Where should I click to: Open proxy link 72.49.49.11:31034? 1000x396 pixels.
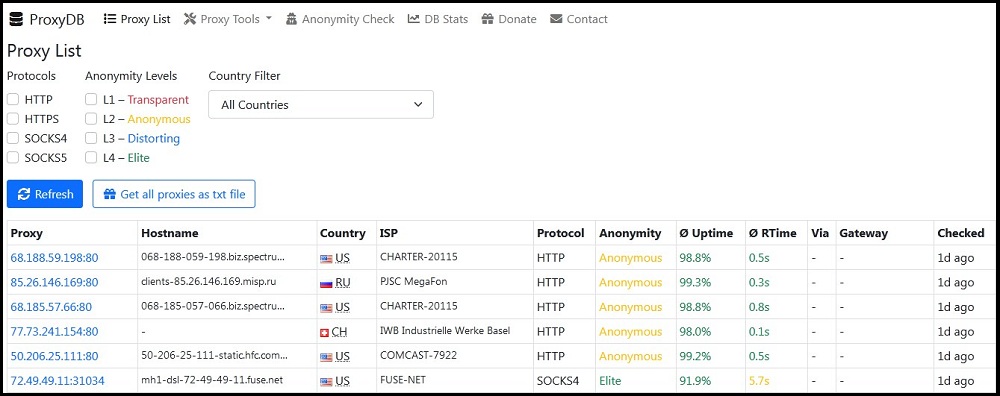click(x=57, y=381)
